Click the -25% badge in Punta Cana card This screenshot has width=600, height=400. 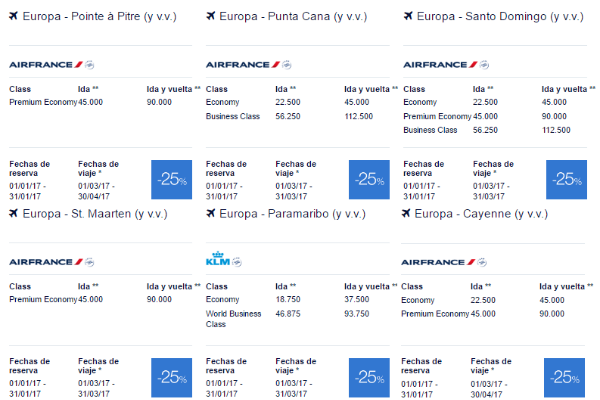pyautogui.click(x=369, y=180)
